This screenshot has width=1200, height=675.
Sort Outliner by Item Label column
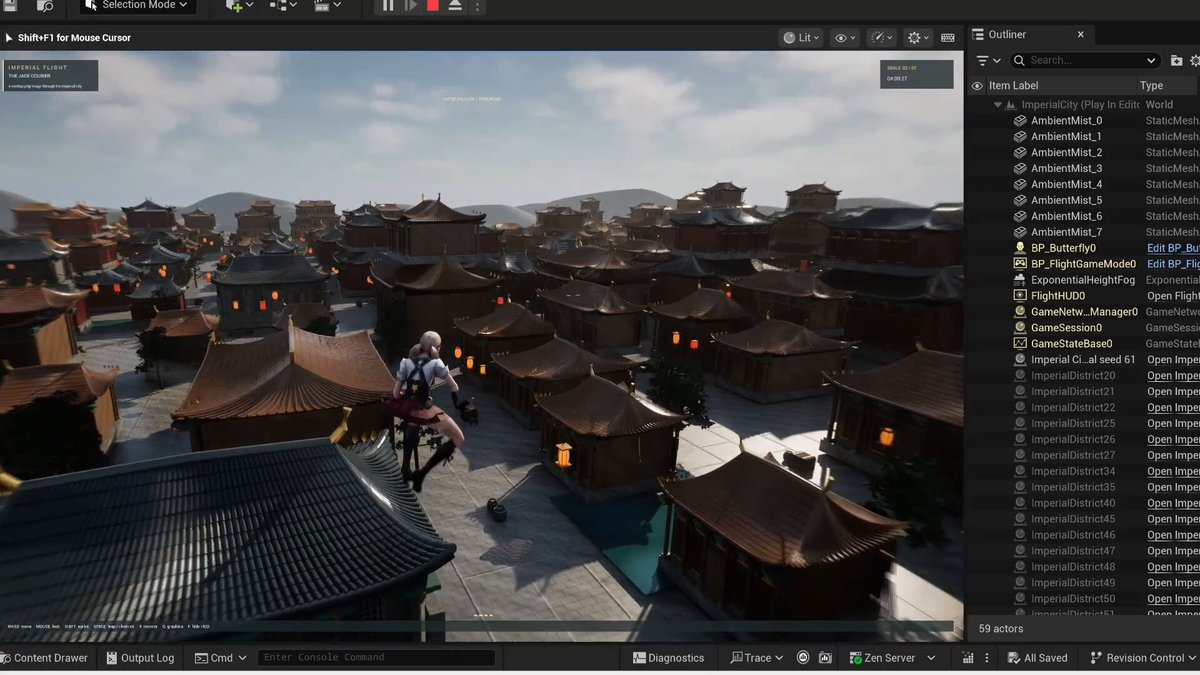click(1013, 86)
